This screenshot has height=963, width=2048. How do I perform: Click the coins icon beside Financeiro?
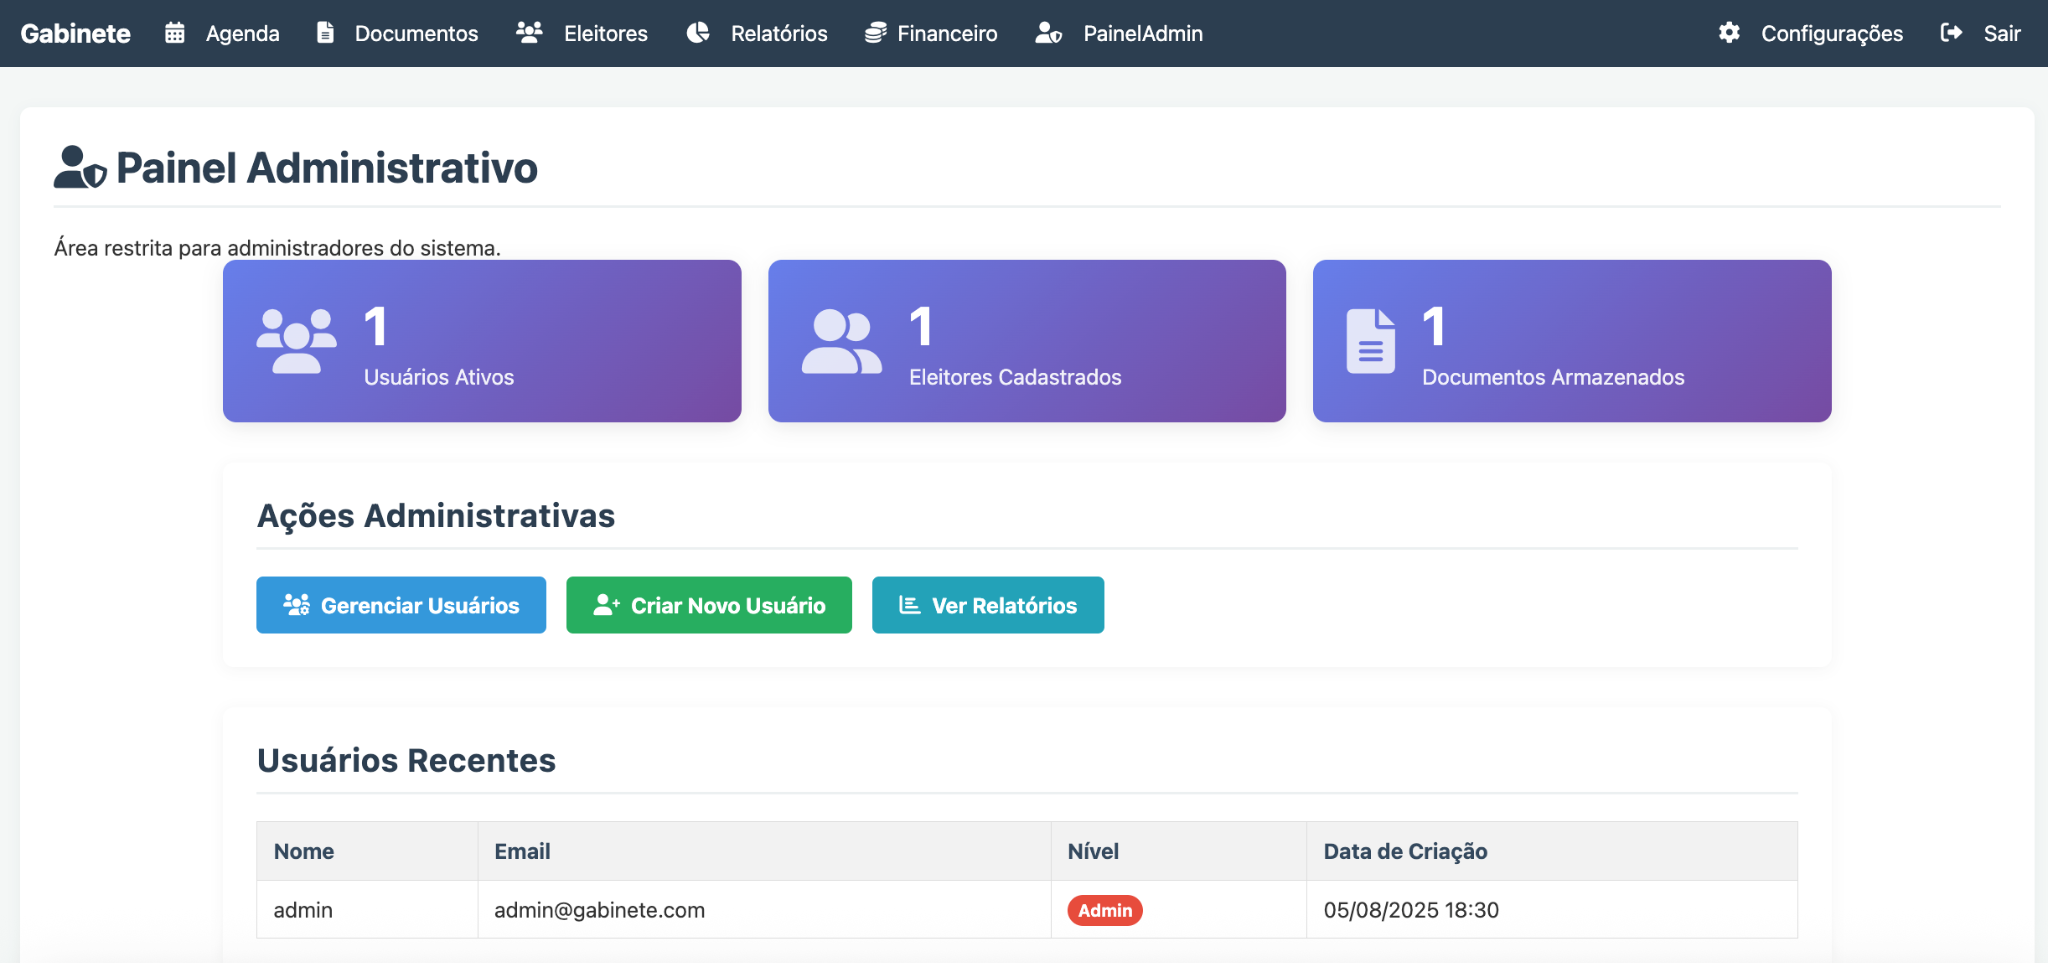tap(876, 33)
